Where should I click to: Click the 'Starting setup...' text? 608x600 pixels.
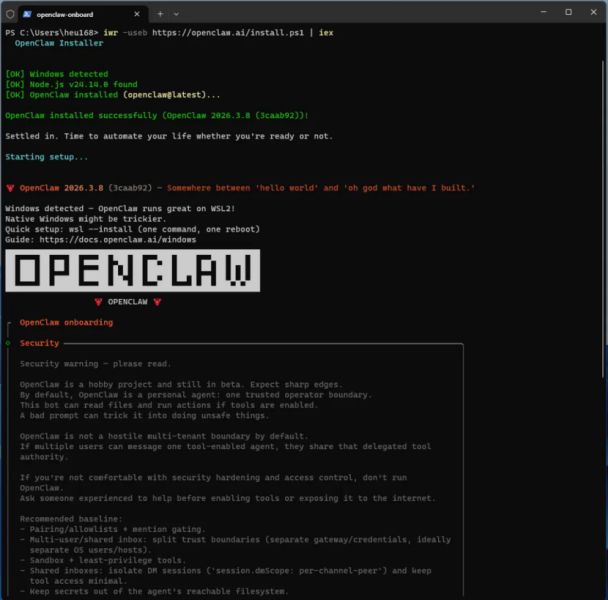click(x=47, y=157)
